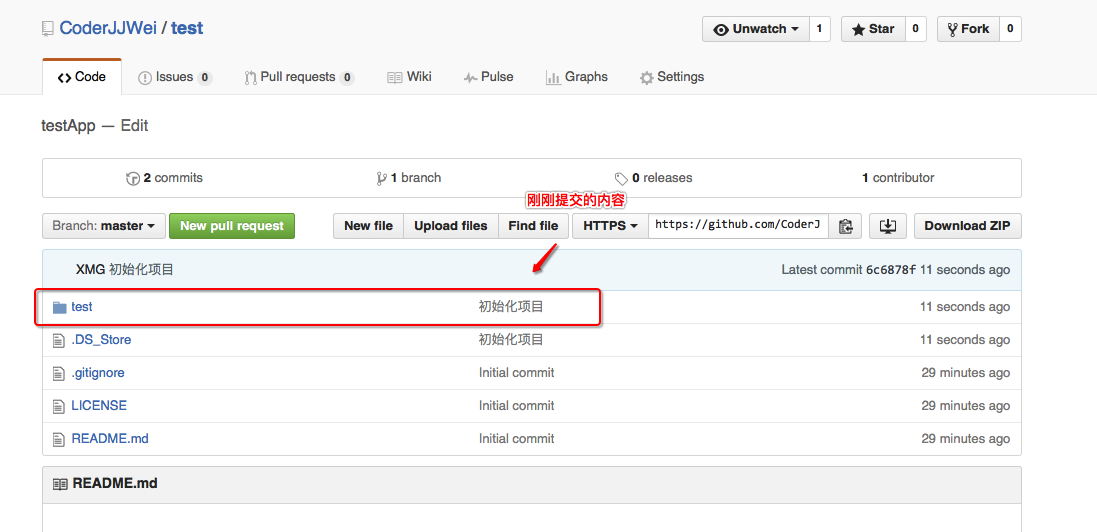Image resolution: width=1097 pixels, height=532 pixels.
Task: Click the repository book icon beside CoderJJWei
Action: [48, 29]
